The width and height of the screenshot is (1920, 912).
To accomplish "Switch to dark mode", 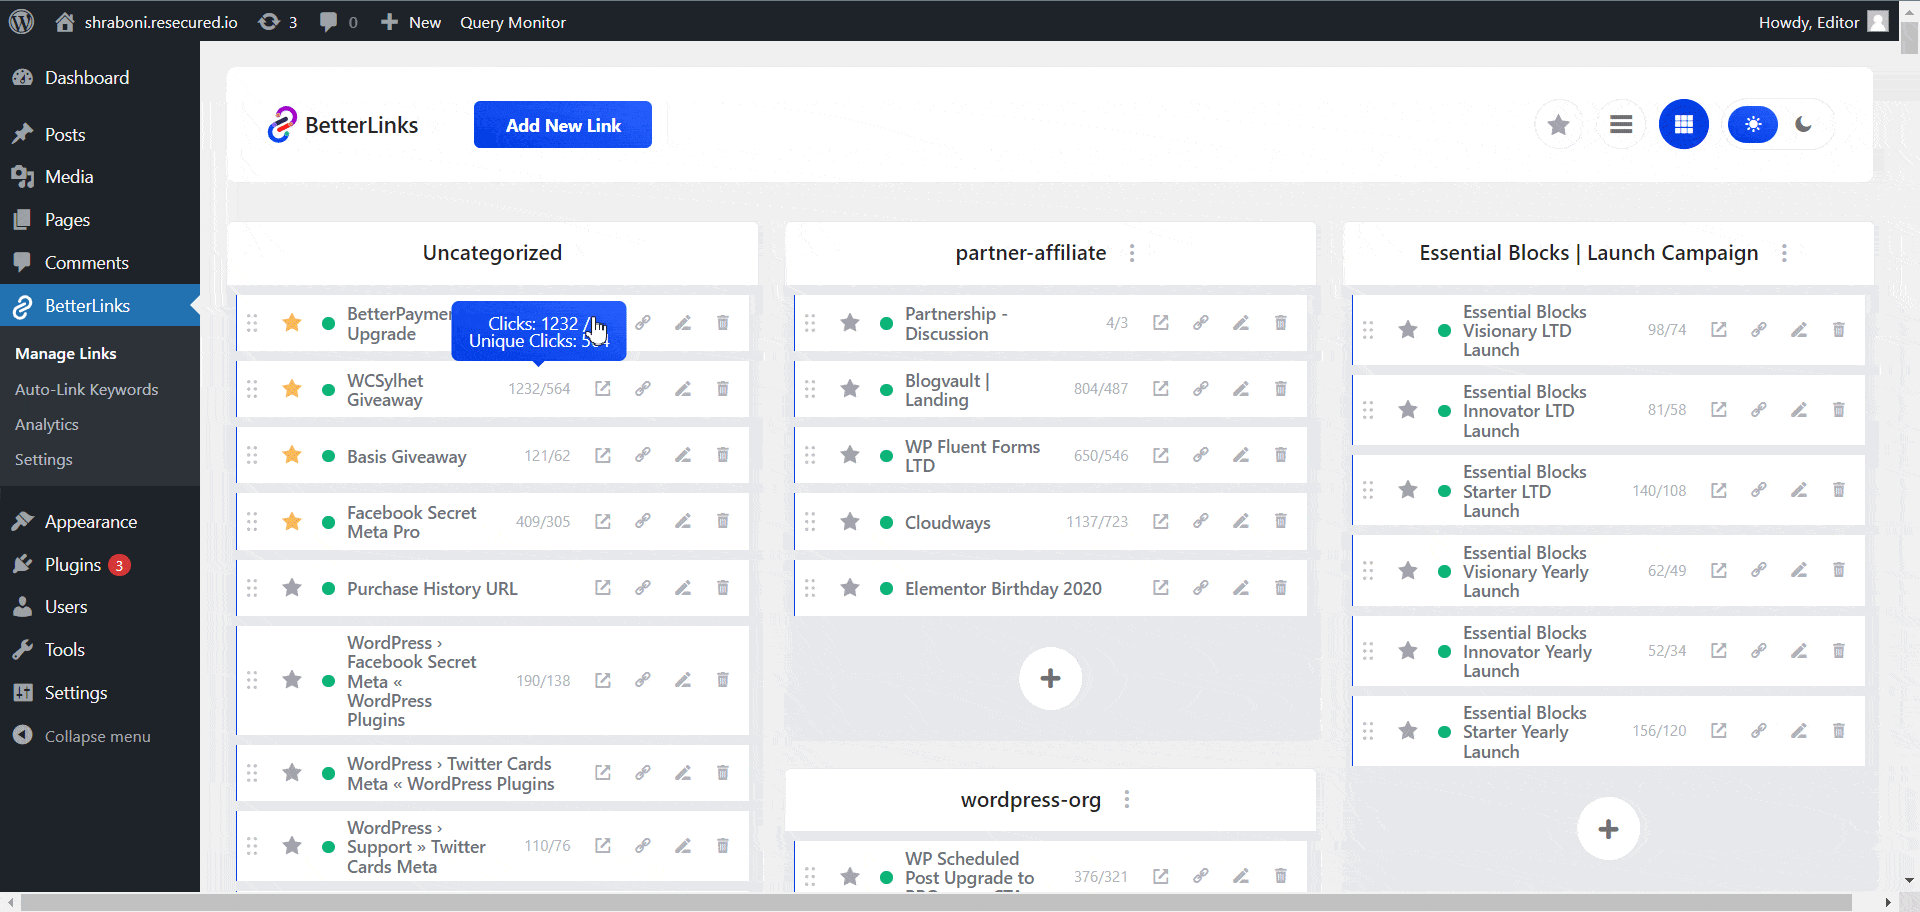I will [1805, 124].
